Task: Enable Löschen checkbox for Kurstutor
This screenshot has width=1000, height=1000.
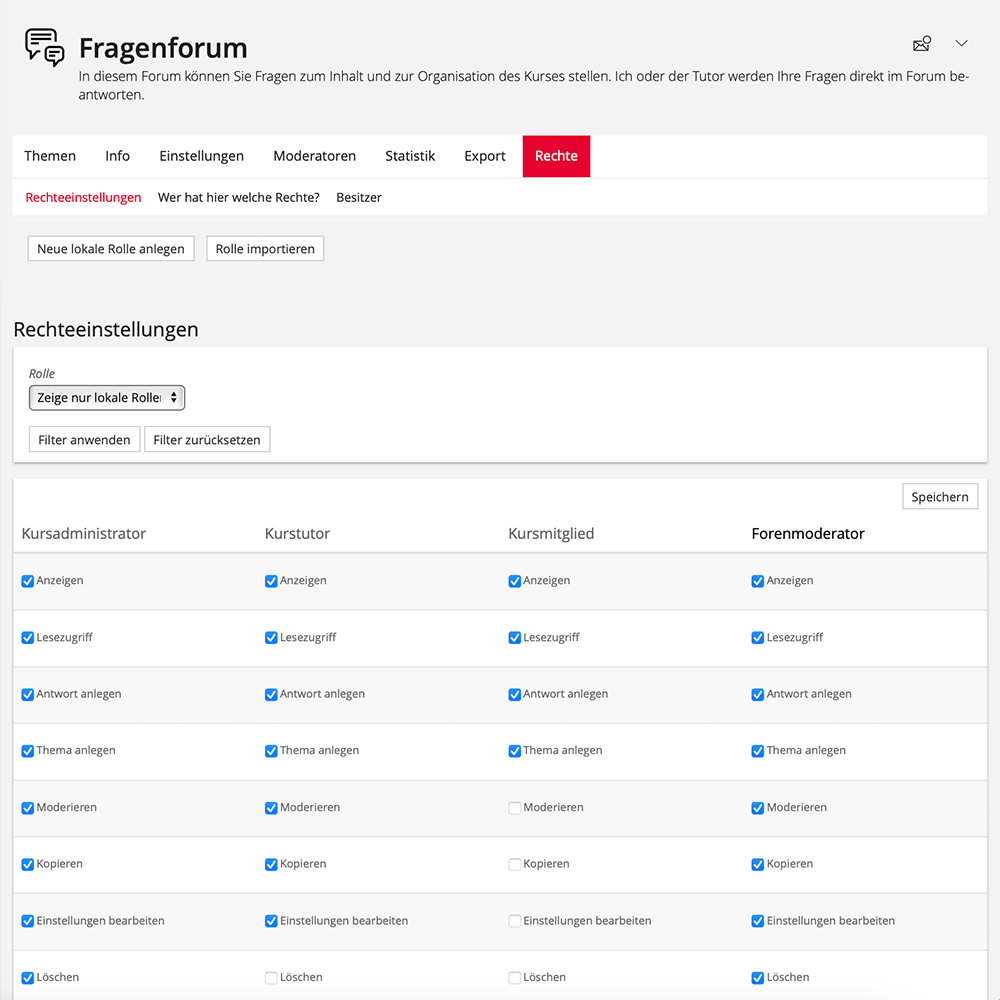Action: pyautogui.click(x=271, y=978)
